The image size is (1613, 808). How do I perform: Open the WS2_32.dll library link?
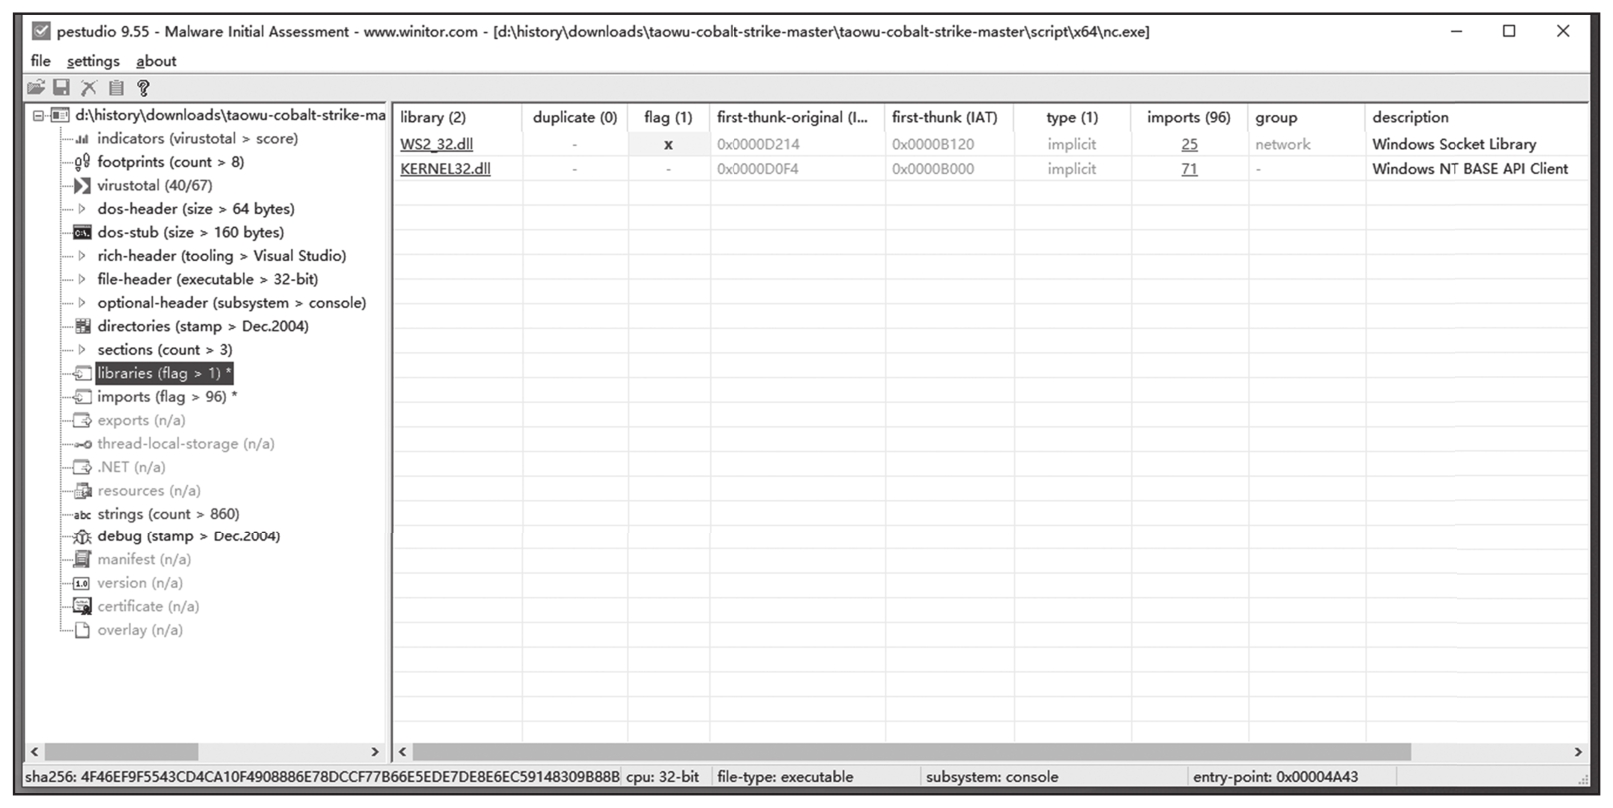point(436,144)
